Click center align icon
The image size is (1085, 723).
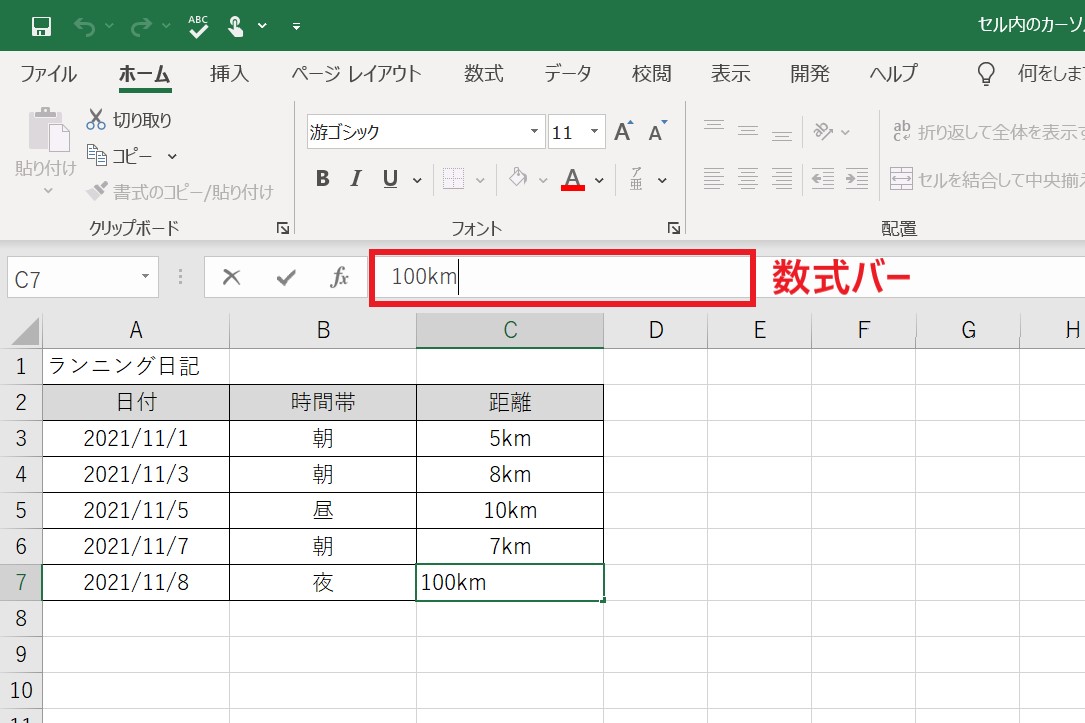pyautogui.click(x=747, y=179)
